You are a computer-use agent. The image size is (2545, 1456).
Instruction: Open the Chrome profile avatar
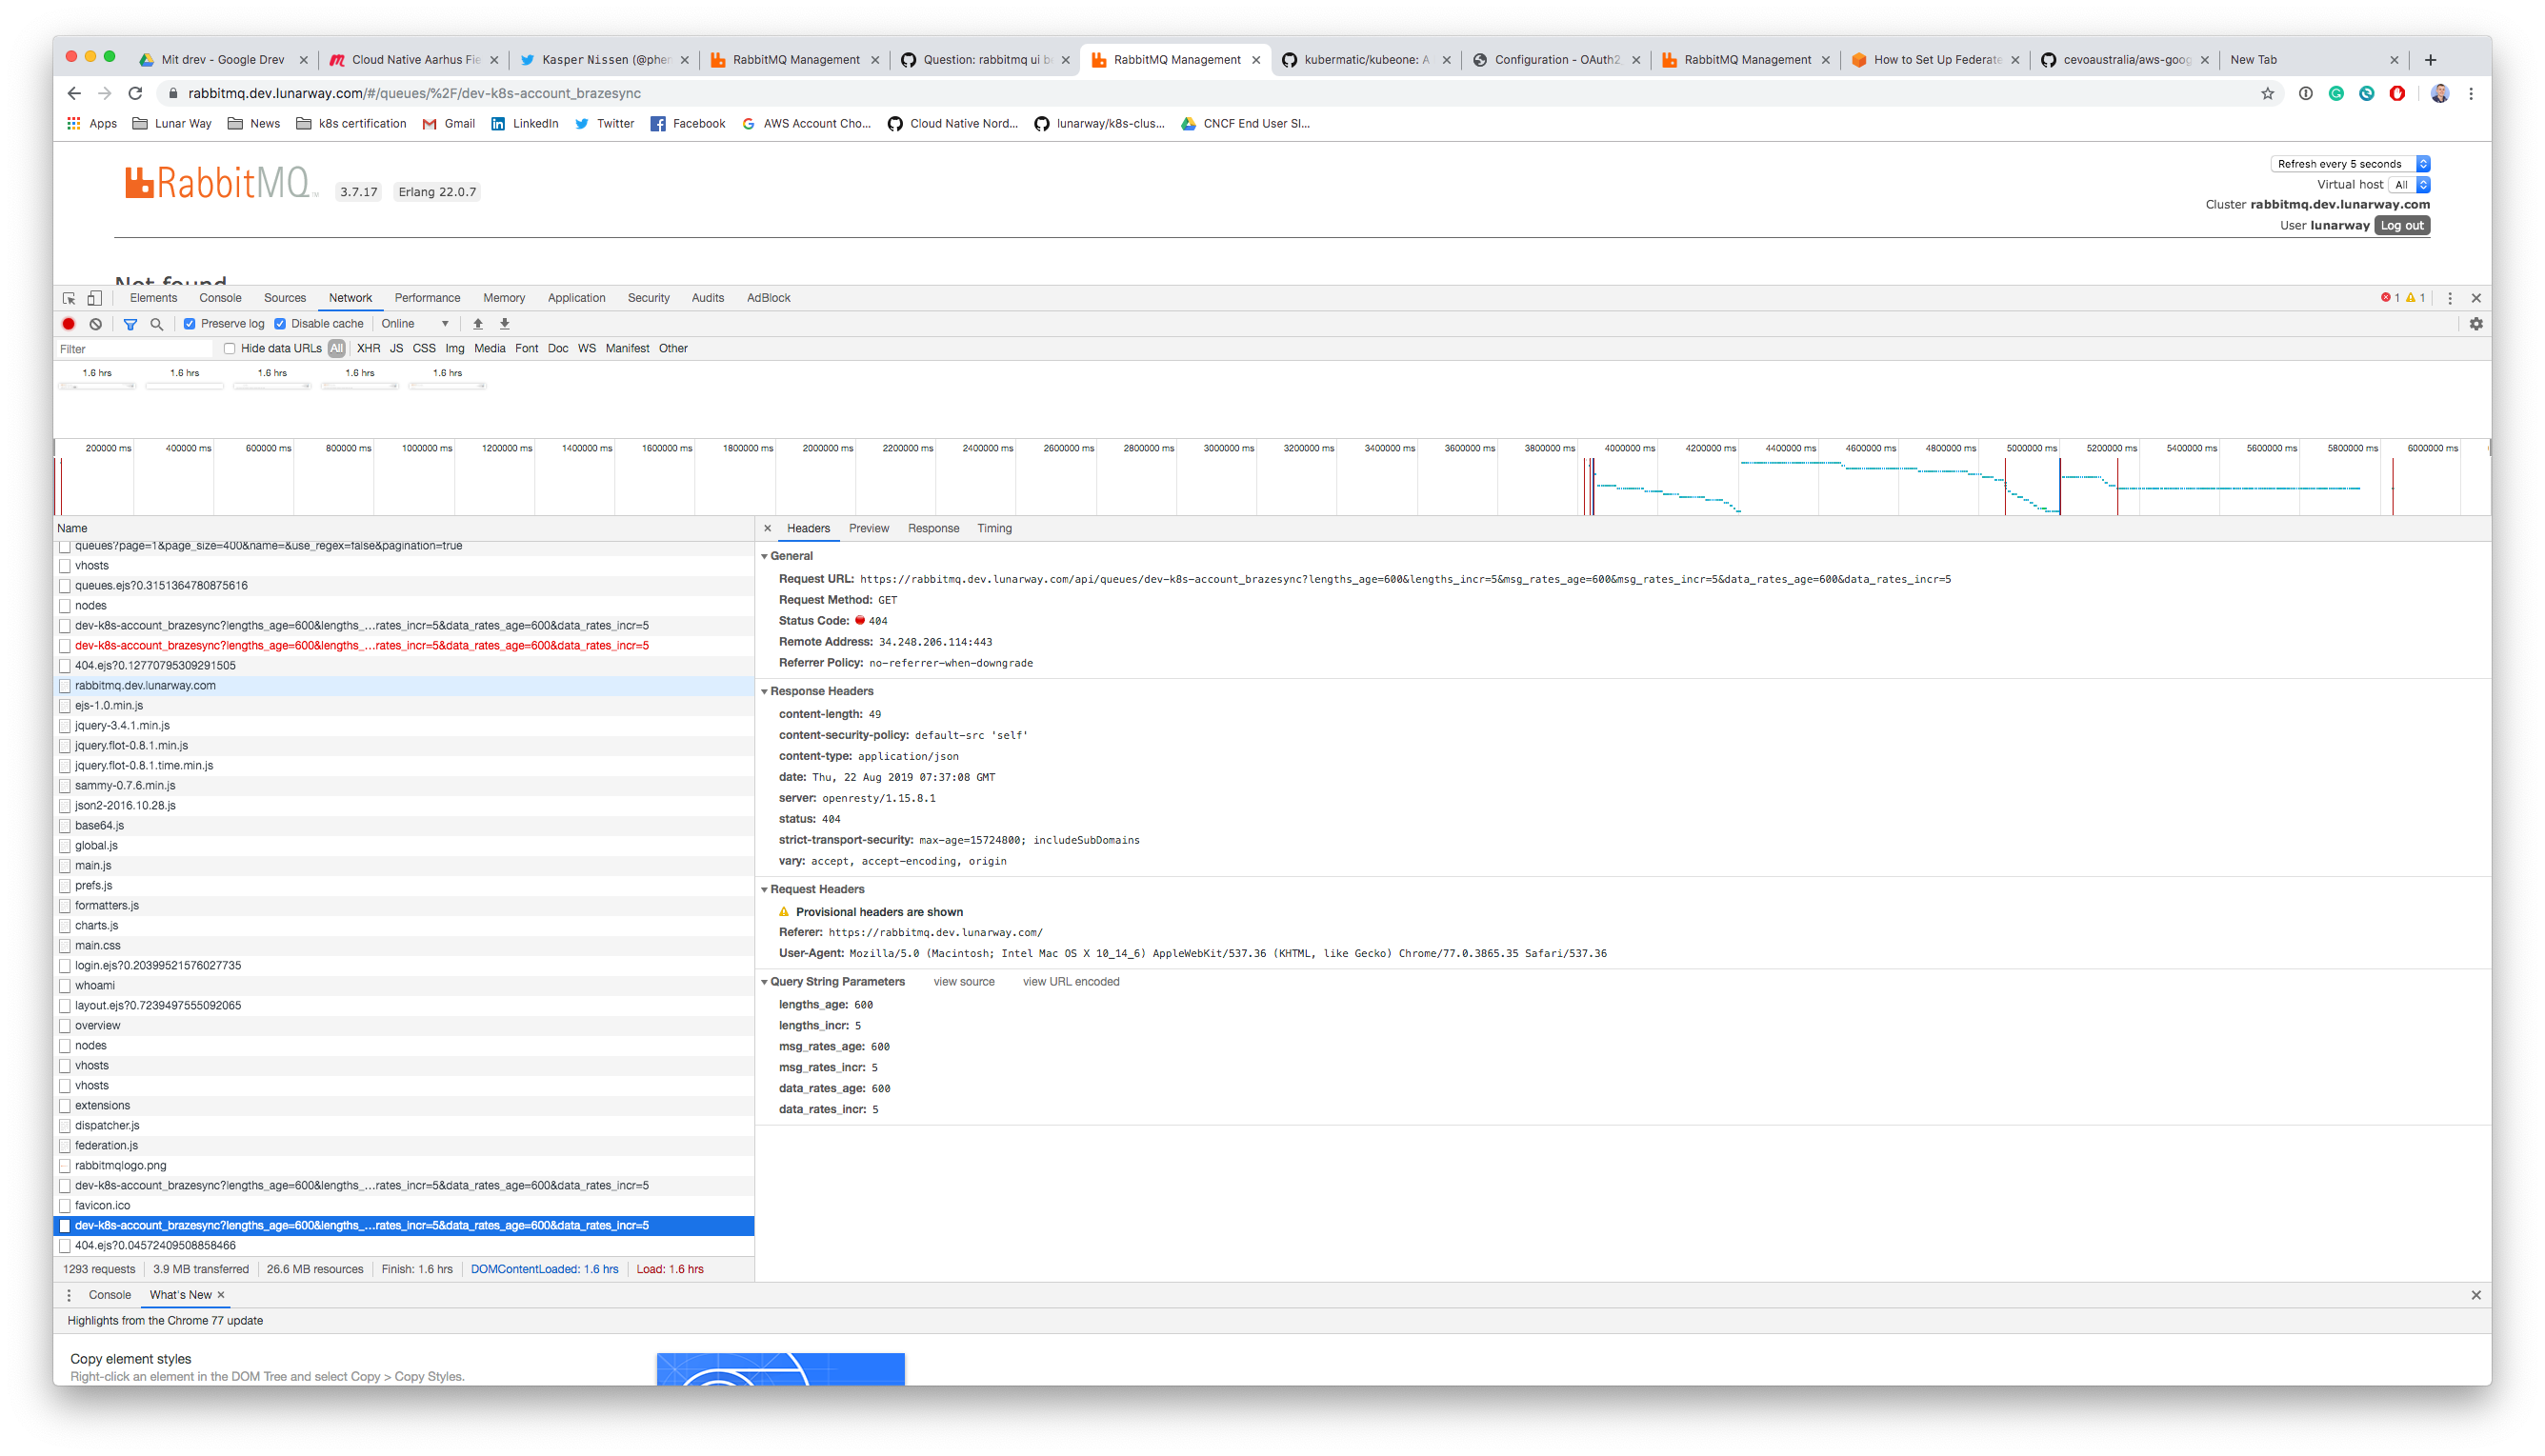pyautogui.click(x=2440, y=93)
